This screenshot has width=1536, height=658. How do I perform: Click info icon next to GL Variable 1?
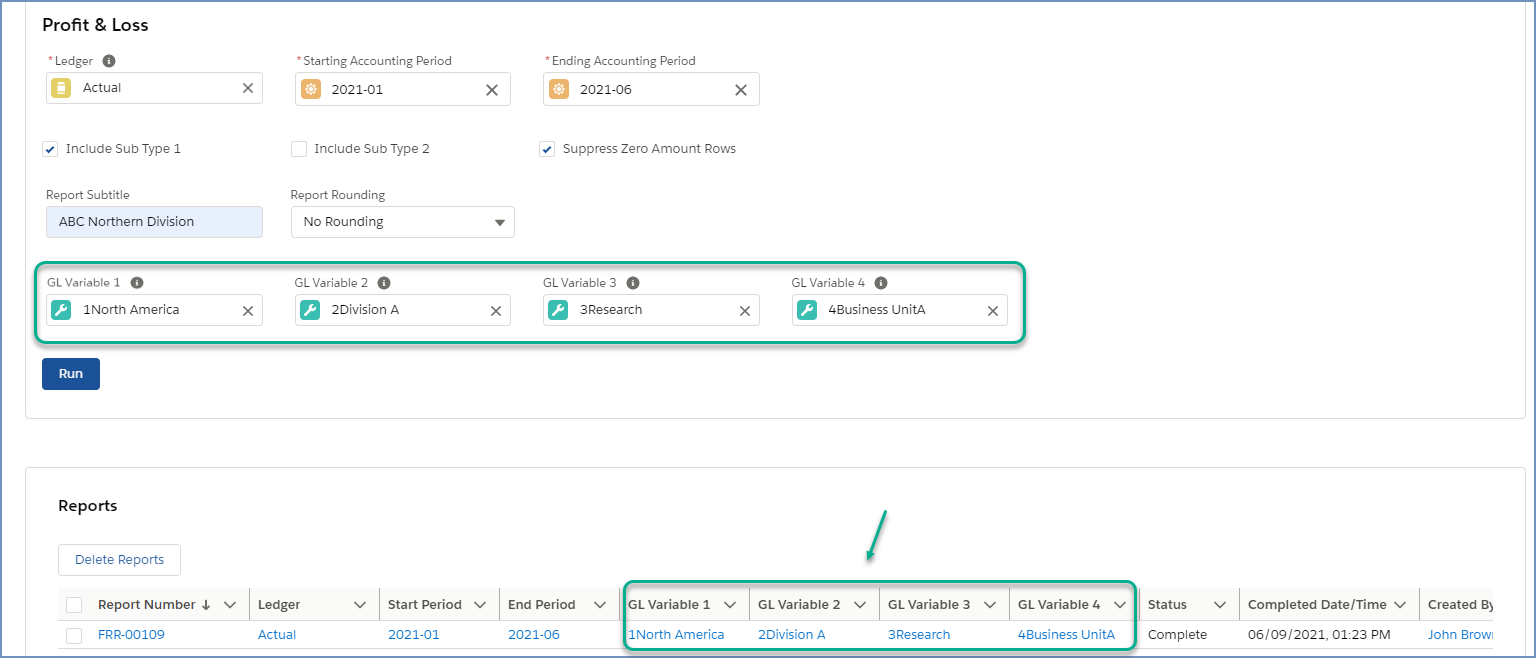[137, 283]
